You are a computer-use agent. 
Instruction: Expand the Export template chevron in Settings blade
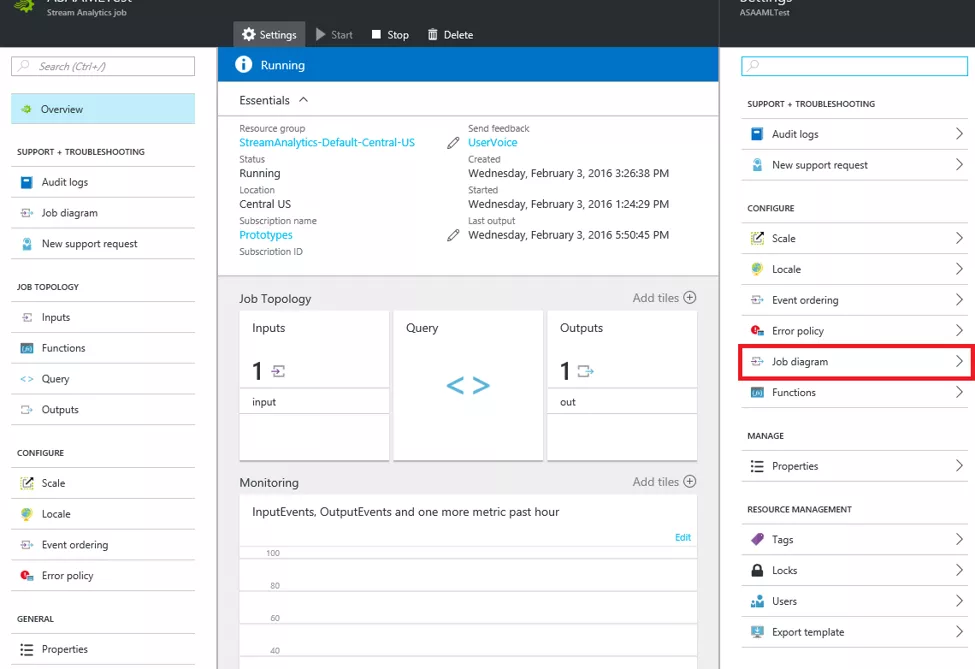click(x=959, y=632)
